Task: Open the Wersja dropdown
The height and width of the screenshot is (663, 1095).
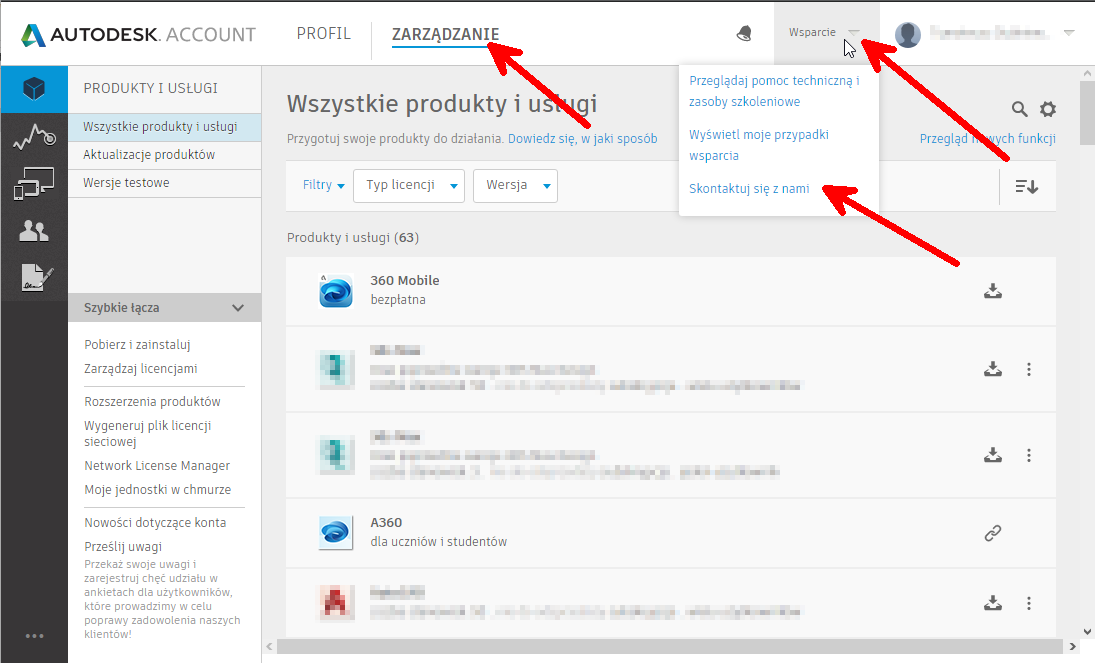Action: [515, 186]
